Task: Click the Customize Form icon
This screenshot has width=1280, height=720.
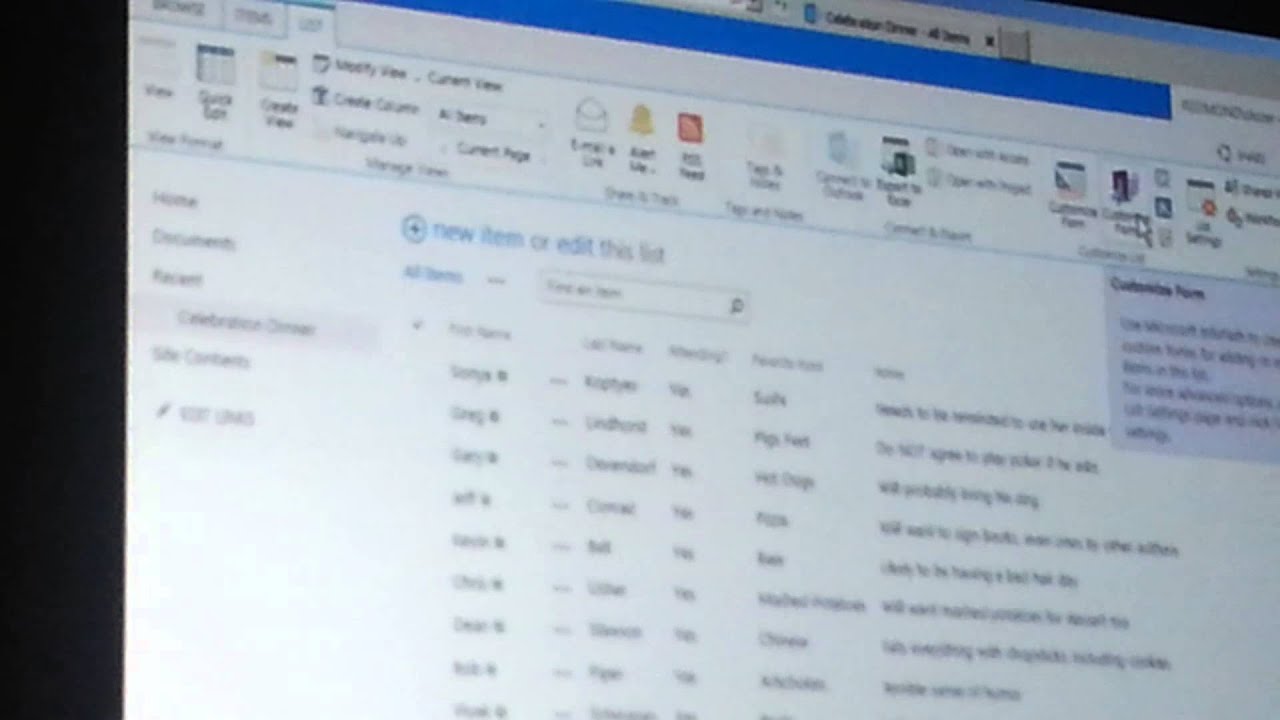Action: [x=1070, y=181]
